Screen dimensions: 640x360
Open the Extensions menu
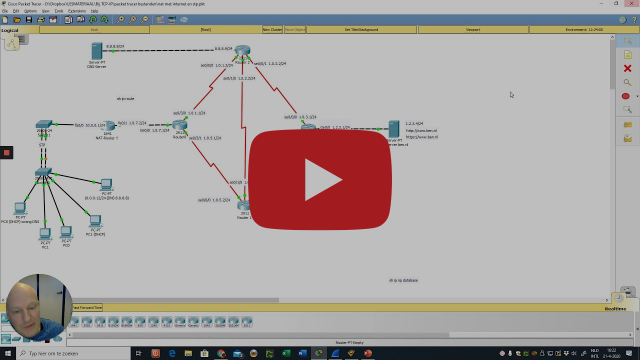tap(77, 11)
